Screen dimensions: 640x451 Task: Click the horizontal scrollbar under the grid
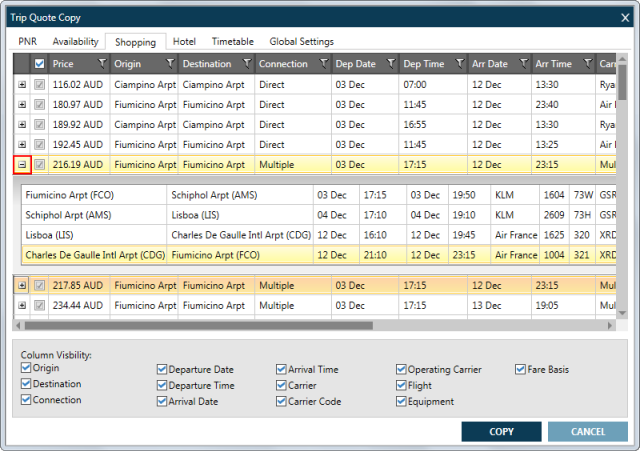tap(300, 325)
